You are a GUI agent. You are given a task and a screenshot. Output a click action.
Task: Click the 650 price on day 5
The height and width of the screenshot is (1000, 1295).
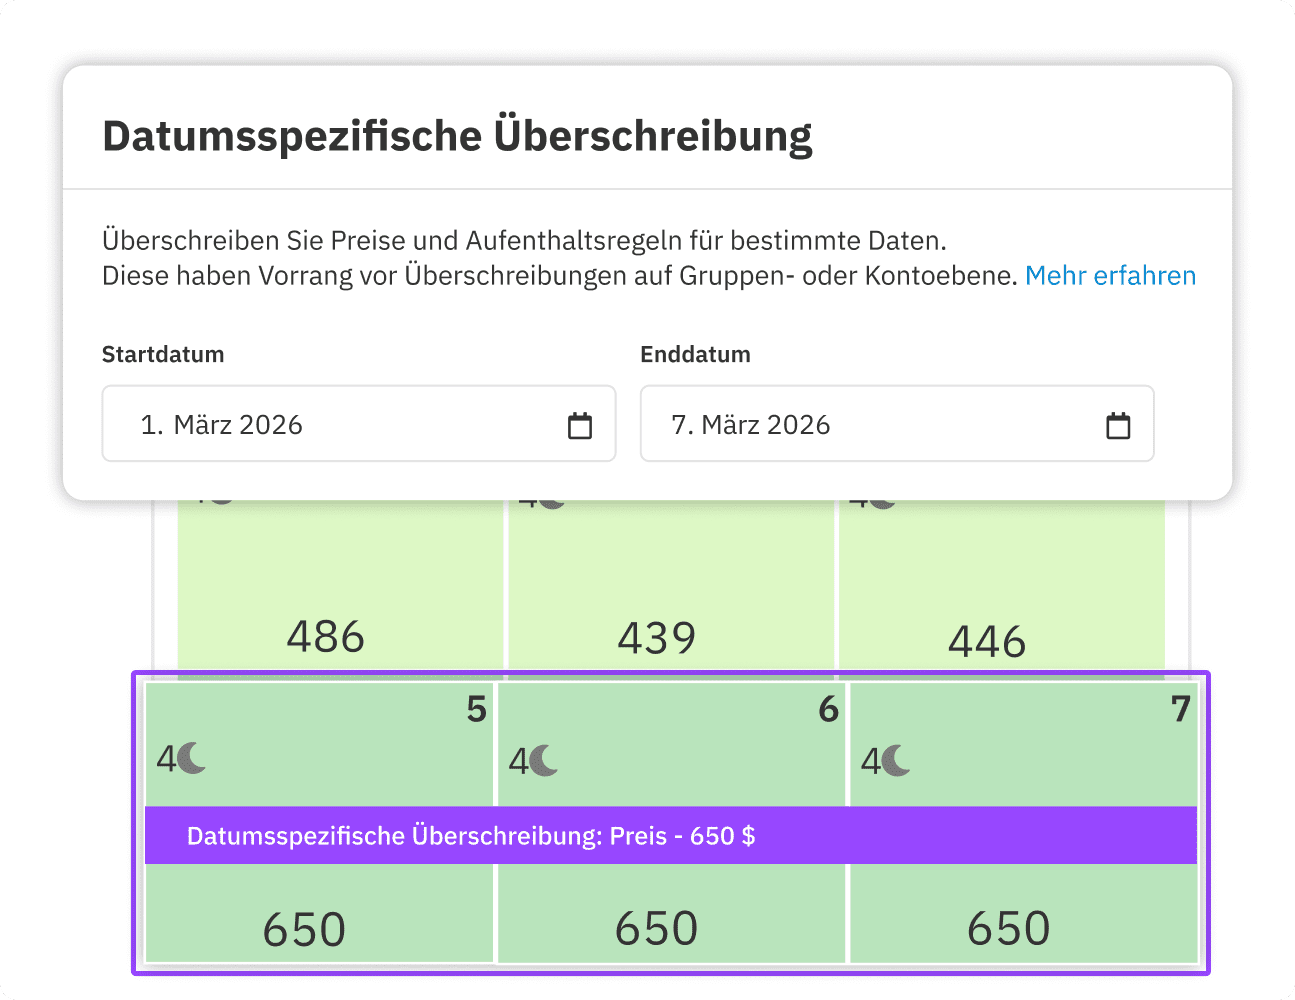click(x=304, y=927)
